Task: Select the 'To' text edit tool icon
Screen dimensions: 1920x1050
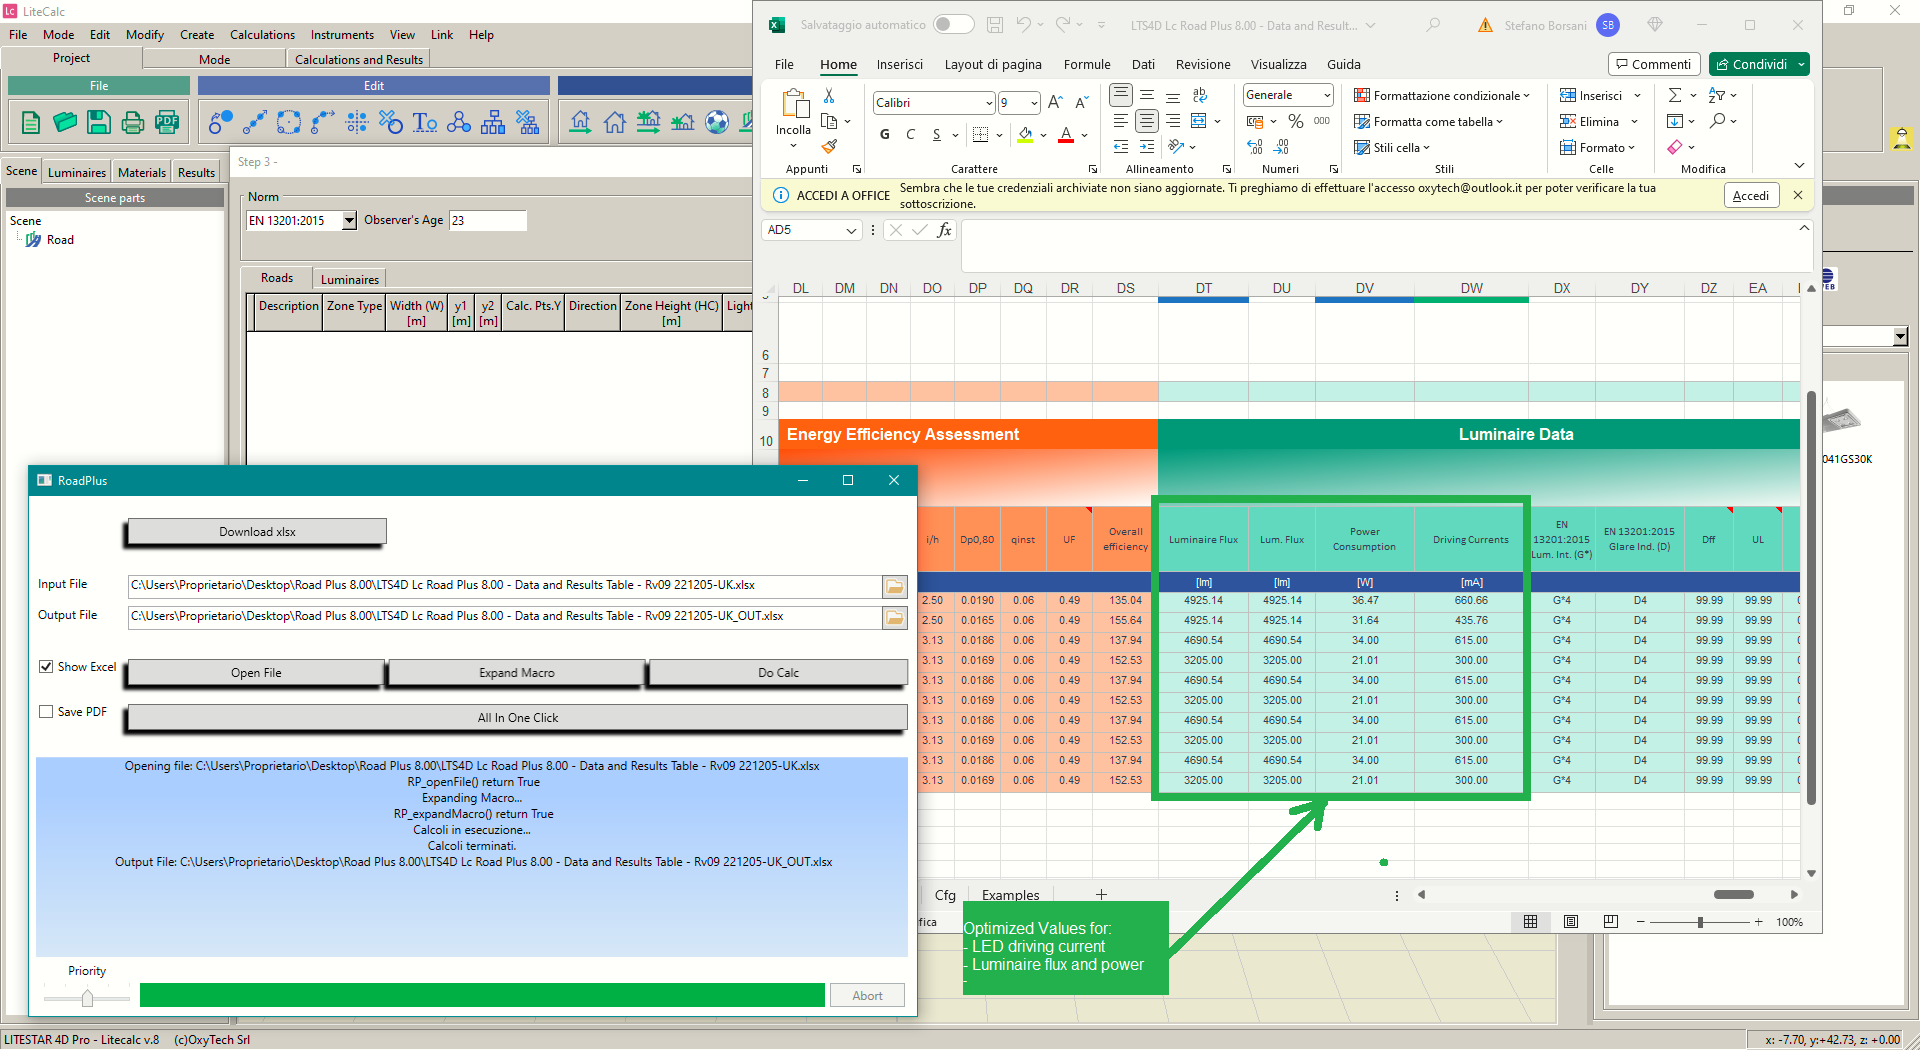Action: [x=425, y=122]
